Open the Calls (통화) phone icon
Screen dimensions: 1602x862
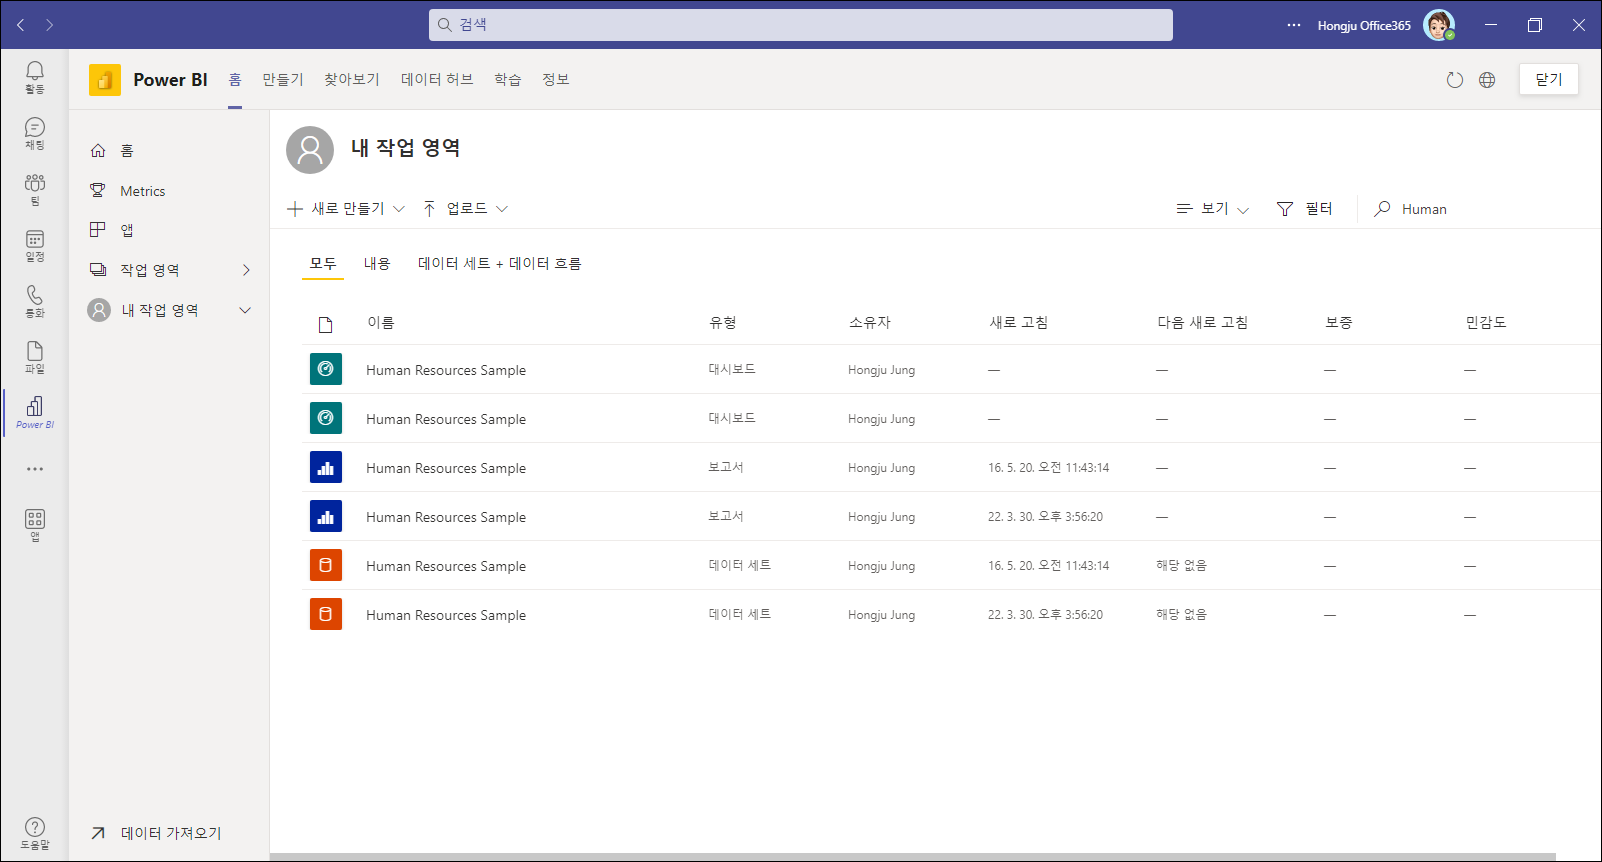click(x=35, y=301)
